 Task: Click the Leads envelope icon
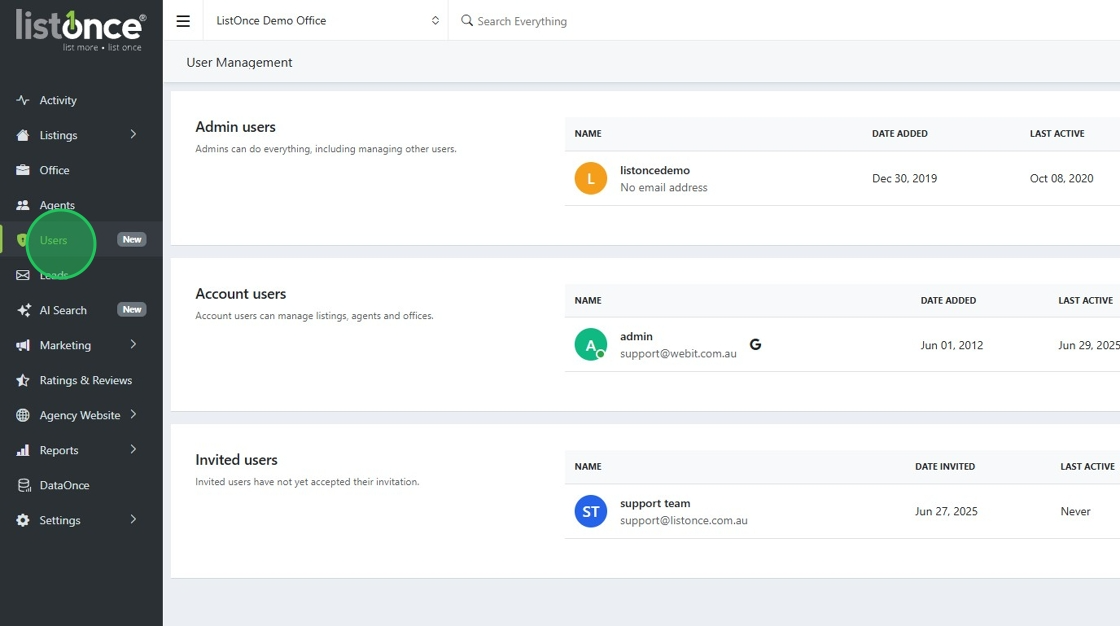coord(23,275)
